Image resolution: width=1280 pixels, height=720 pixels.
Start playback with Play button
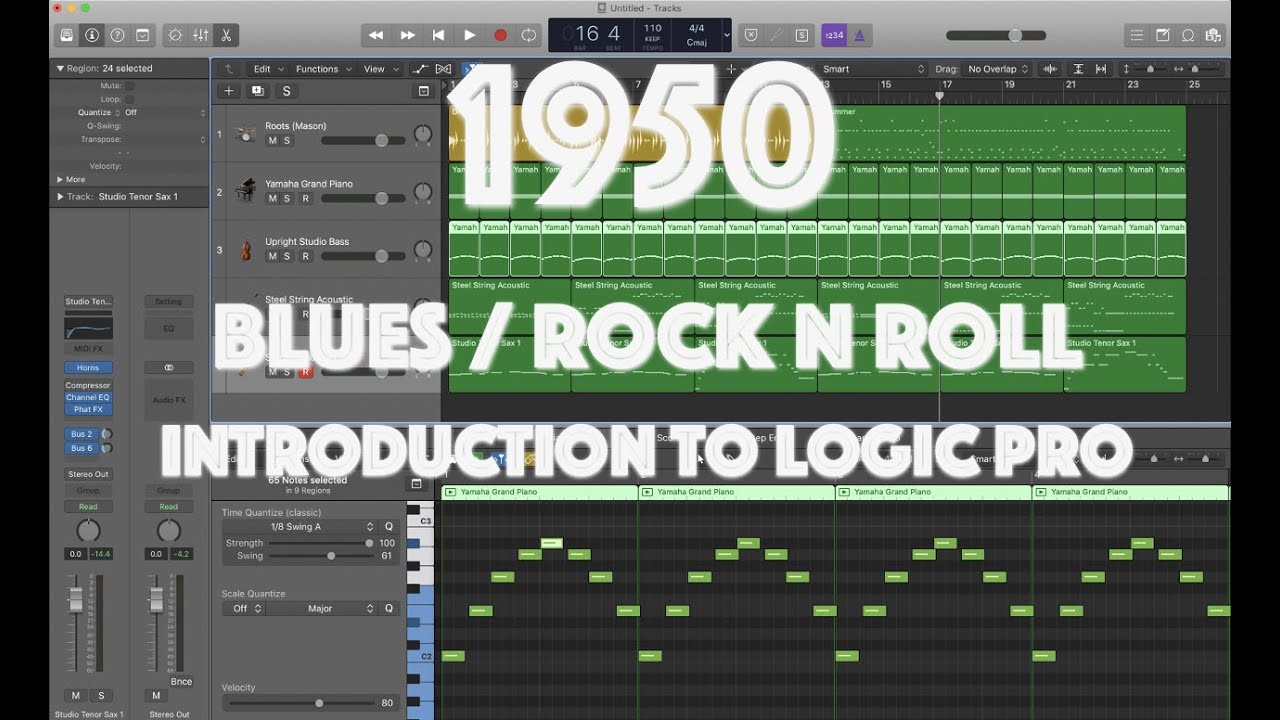point(469,35)
